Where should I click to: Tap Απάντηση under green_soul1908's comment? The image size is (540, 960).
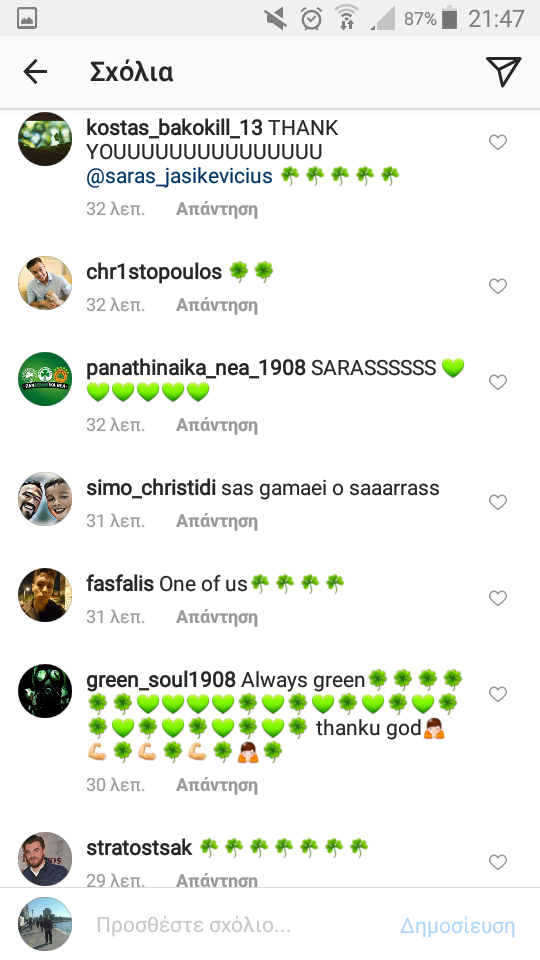217,785
